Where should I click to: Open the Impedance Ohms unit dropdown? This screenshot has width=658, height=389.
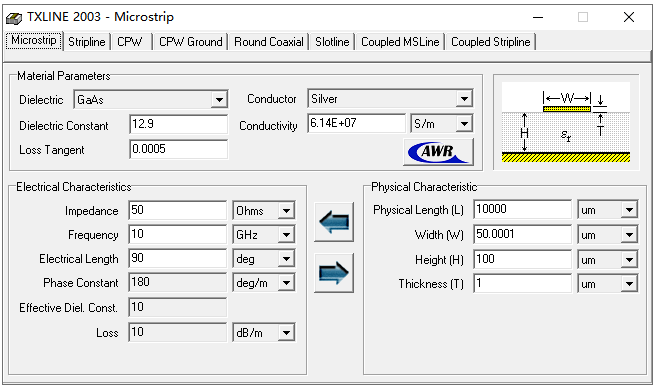287,211
